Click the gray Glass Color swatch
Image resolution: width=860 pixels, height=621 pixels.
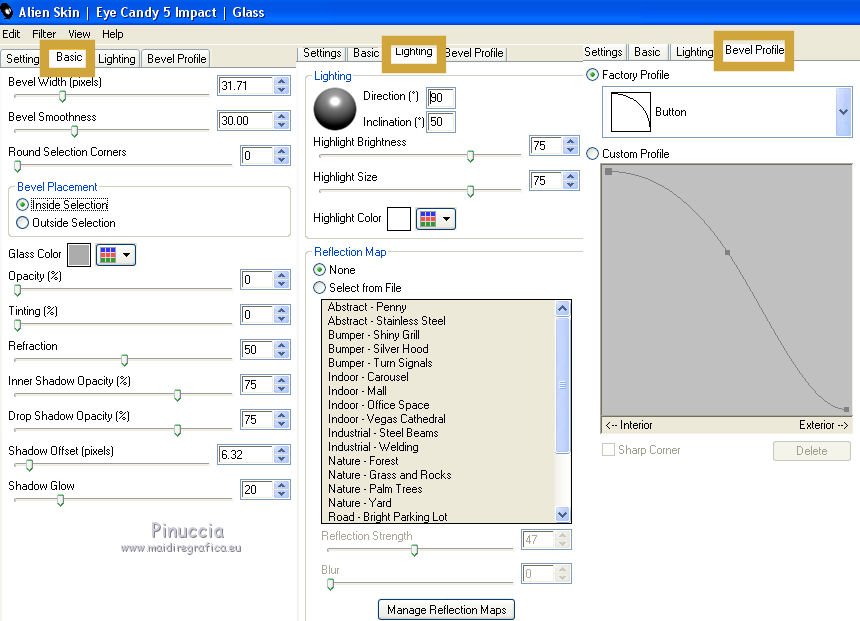pos(79,255)
